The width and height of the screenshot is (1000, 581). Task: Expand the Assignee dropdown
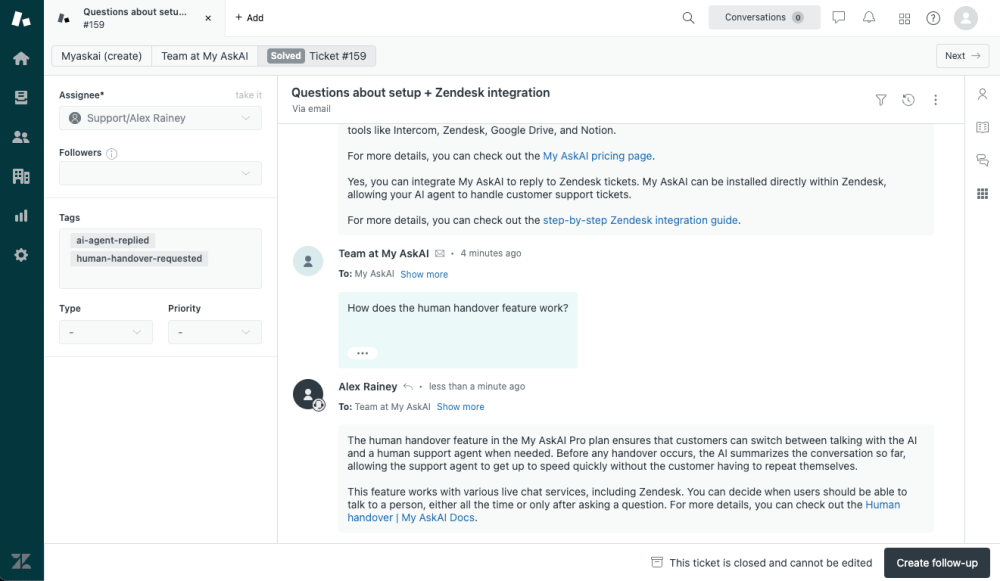pos(160,118)
